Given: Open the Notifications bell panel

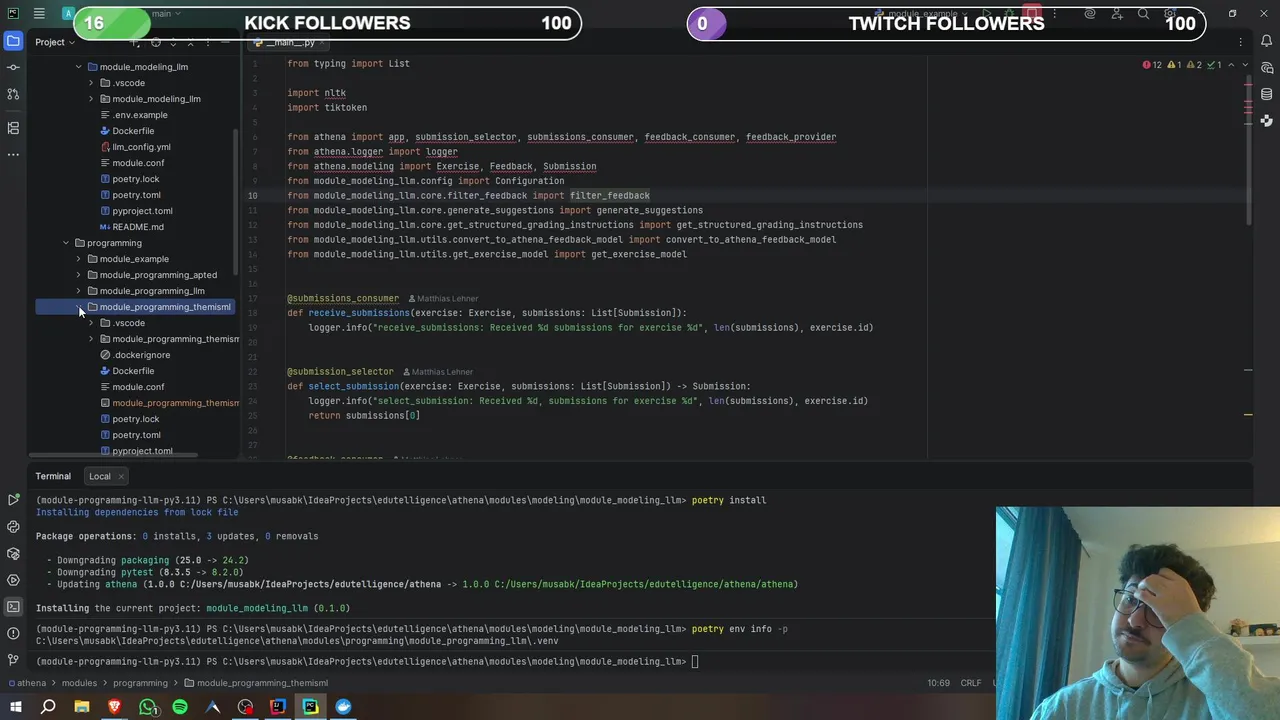Looking at the screenshot, I should 1267,41.
